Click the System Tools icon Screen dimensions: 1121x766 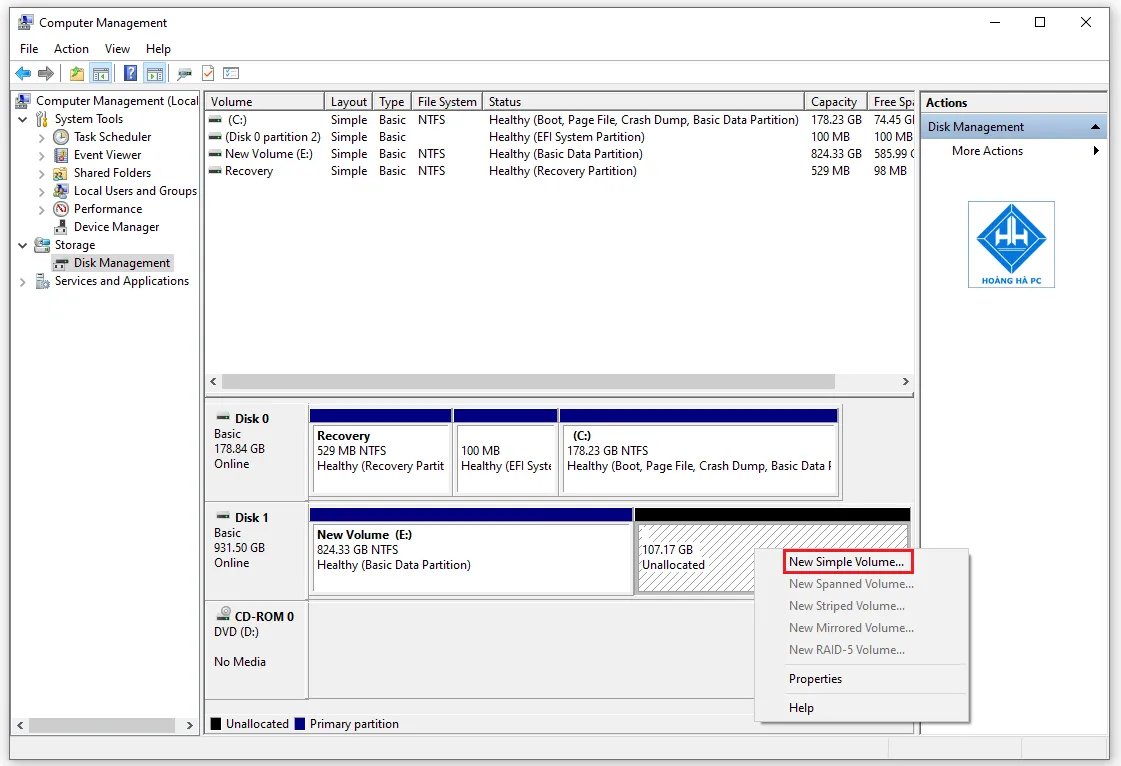[x=42, y=119]
